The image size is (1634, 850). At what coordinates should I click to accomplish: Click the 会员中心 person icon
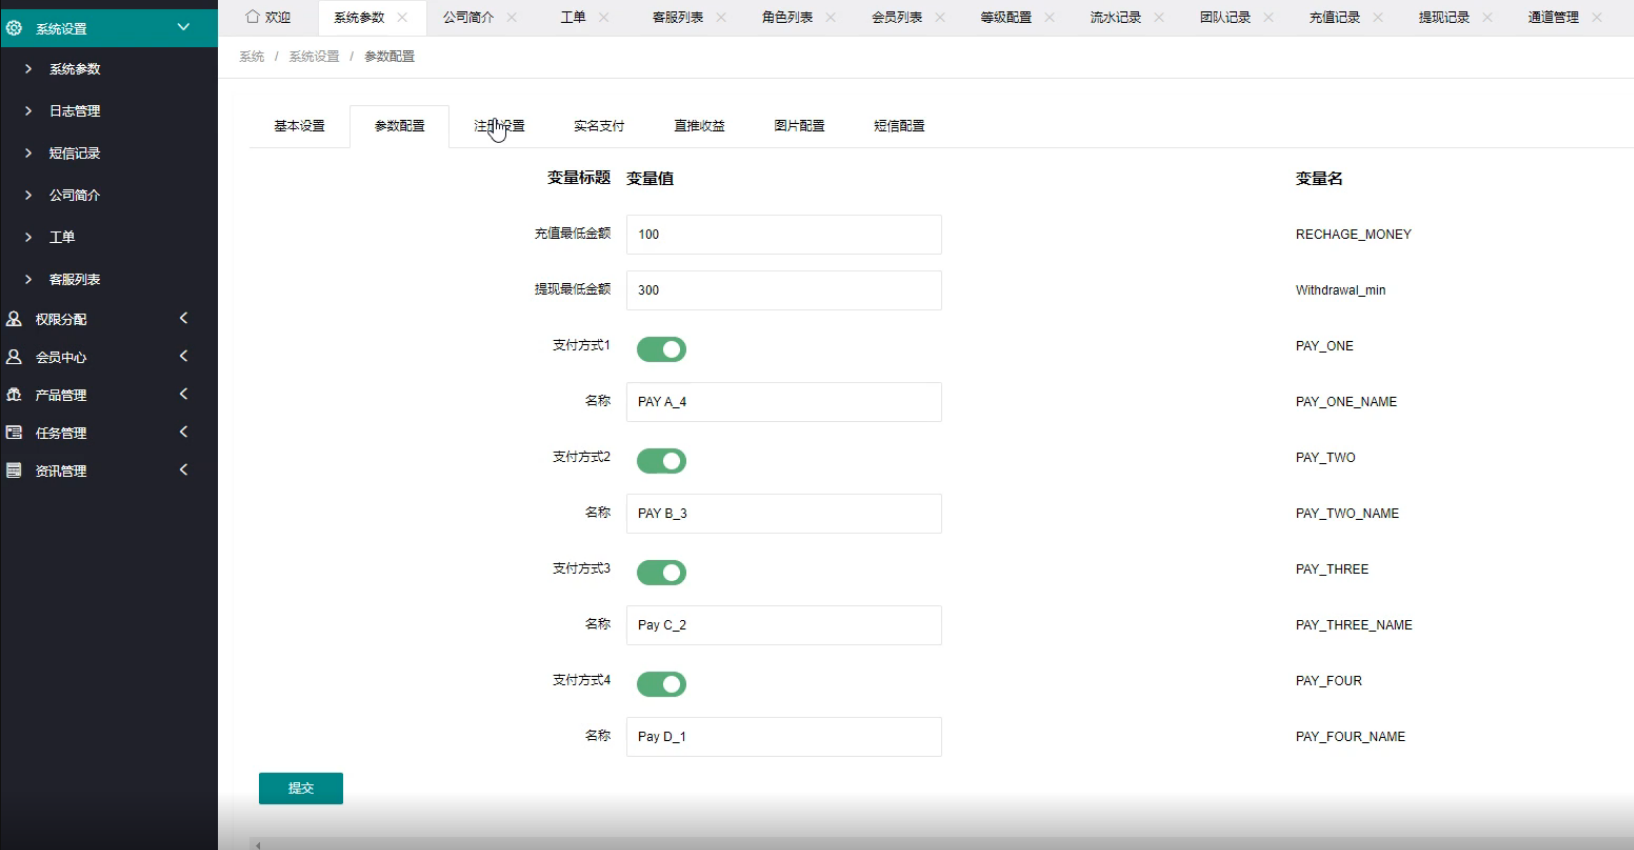14,357
